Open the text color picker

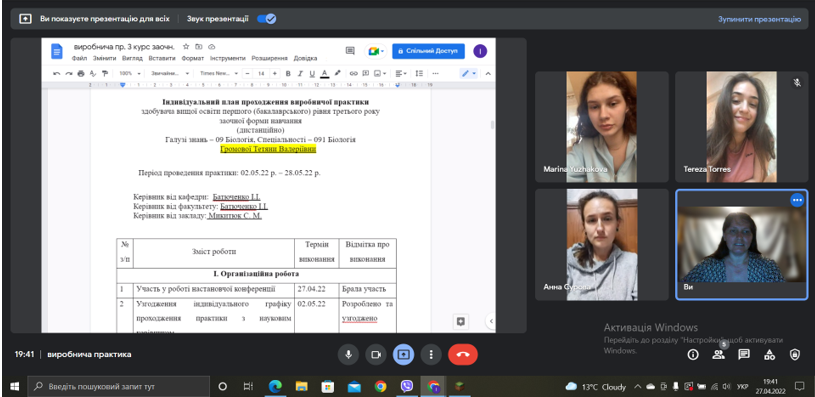coord(324,73)
